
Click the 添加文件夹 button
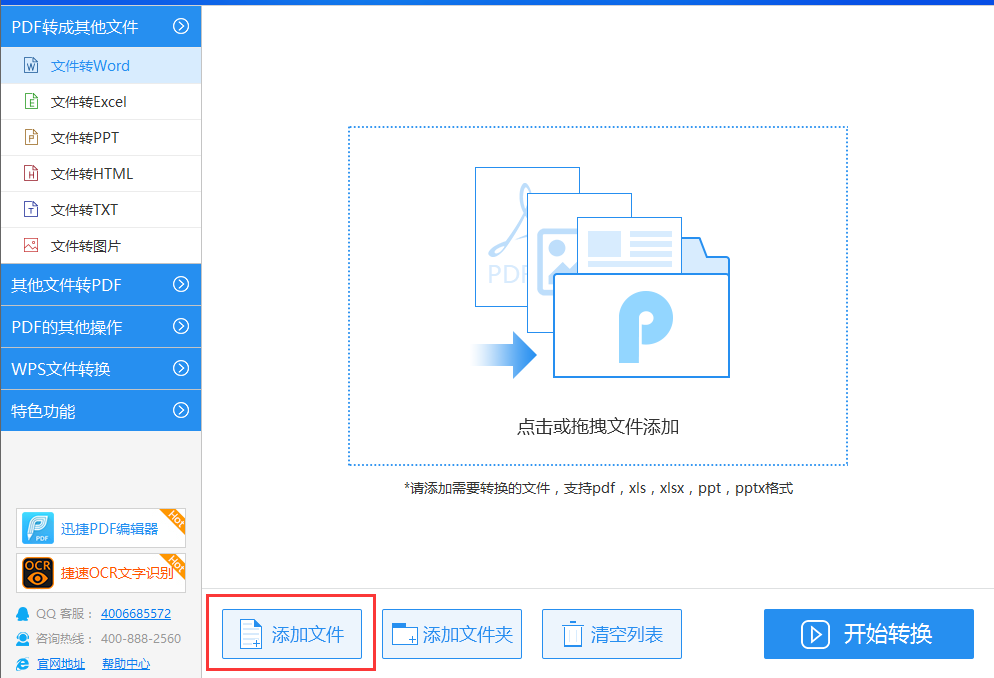(x=452, y=634)
